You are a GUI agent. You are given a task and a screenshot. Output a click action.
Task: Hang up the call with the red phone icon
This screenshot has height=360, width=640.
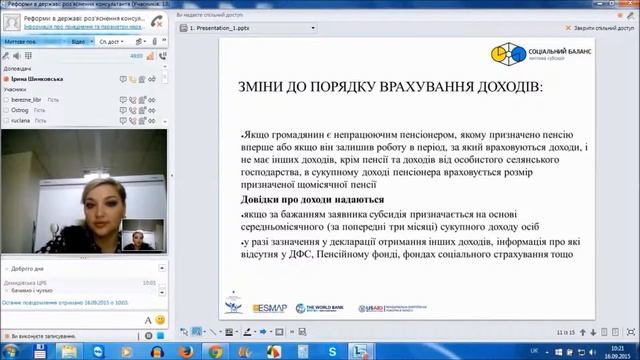pos(157,21)
